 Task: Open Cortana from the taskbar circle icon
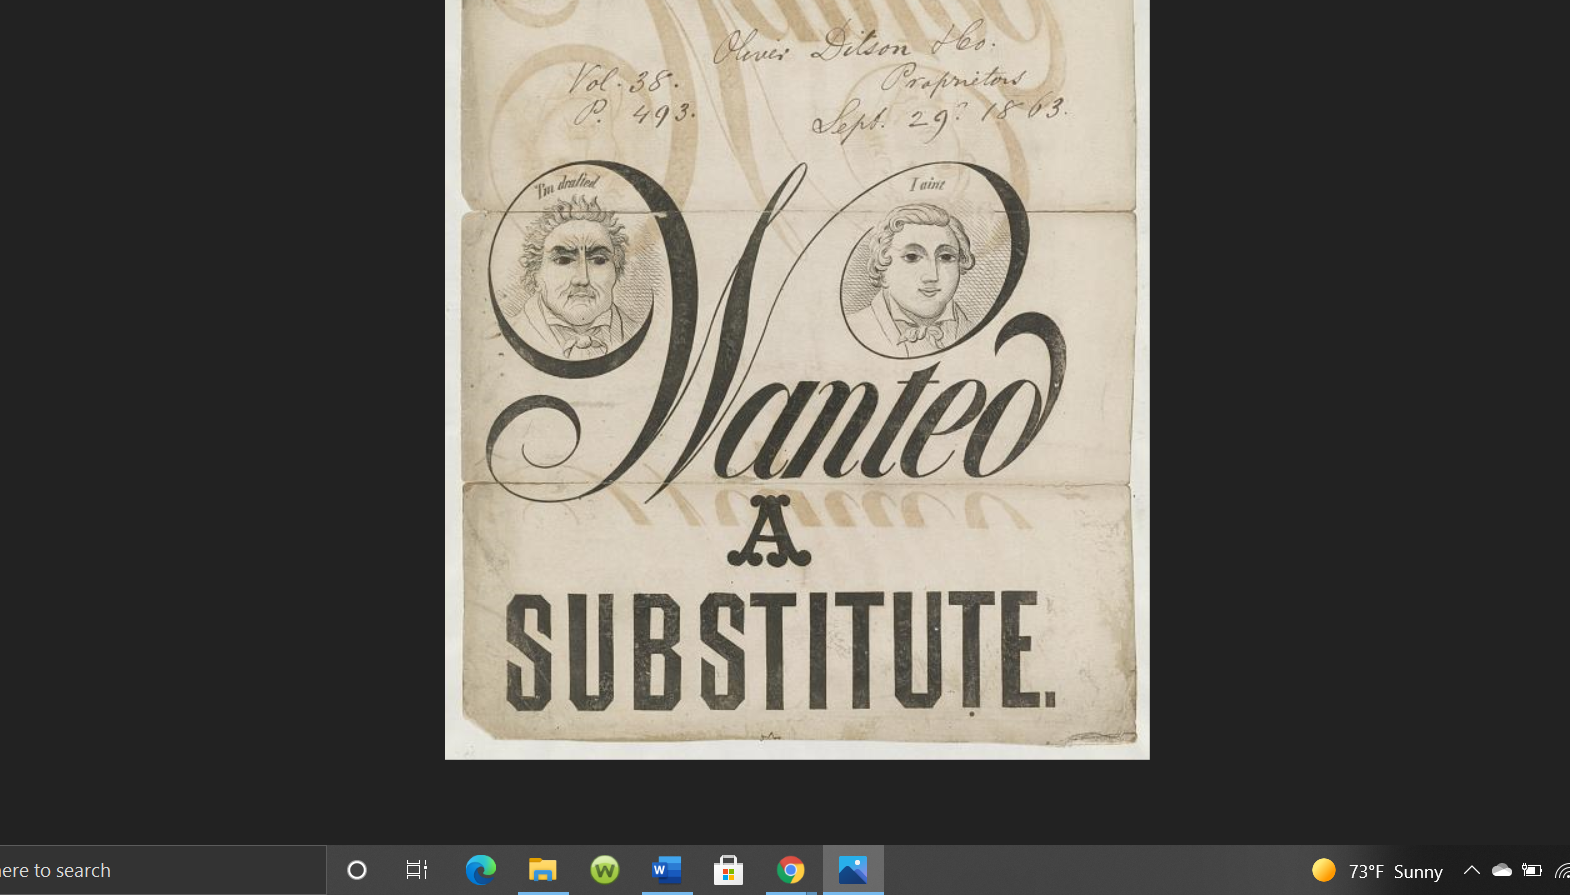356,870
